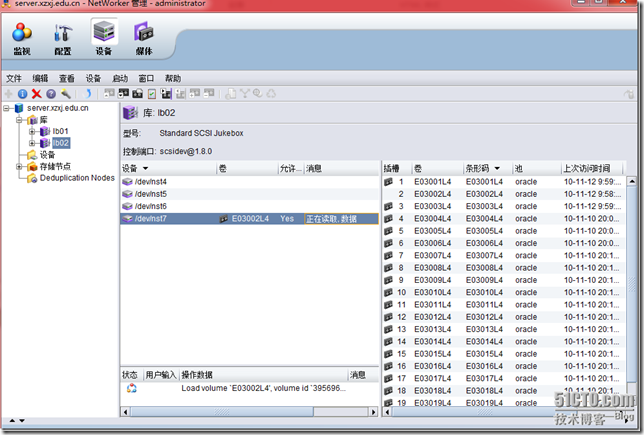This screenshot has width=644, height=435.
Task: Click the 设备 folder icon in tree
Action: click(x=32, y=155)
